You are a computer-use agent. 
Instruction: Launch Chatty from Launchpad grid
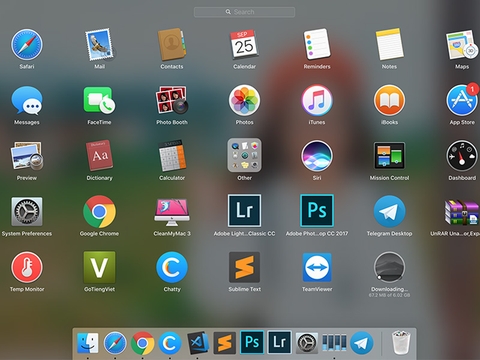tap(172, 267)
